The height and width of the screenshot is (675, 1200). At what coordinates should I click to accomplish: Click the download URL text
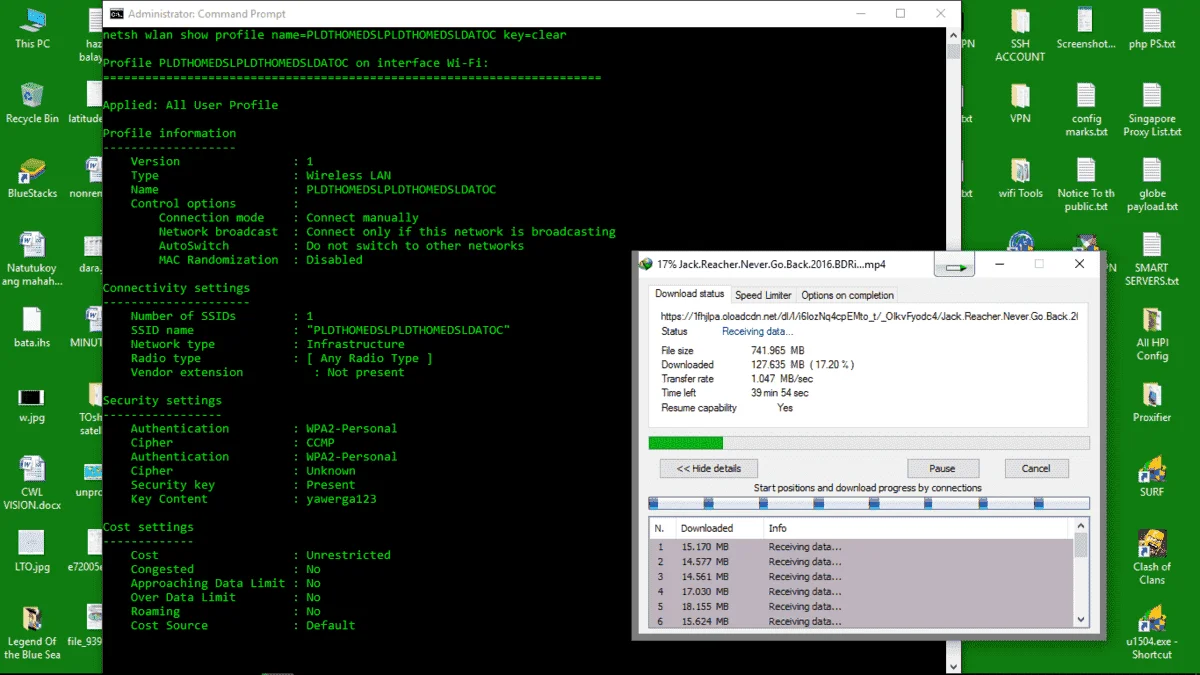click(x=869, y=316)
